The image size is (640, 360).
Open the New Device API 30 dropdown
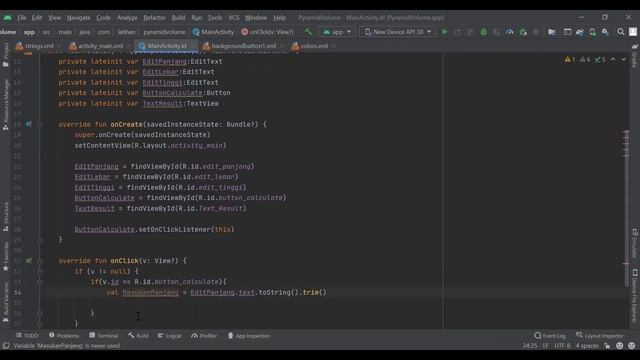click(398, 32)
